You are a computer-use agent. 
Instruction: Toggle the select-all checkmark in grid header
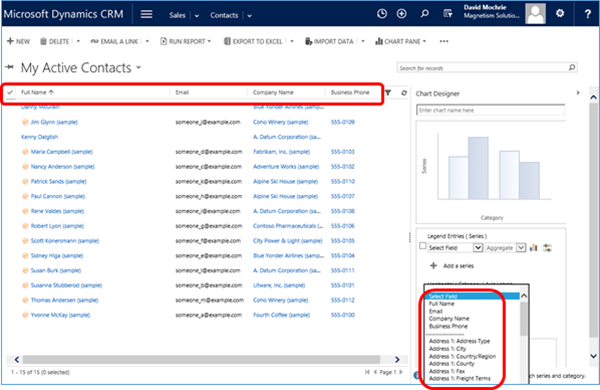pos(10,92)
